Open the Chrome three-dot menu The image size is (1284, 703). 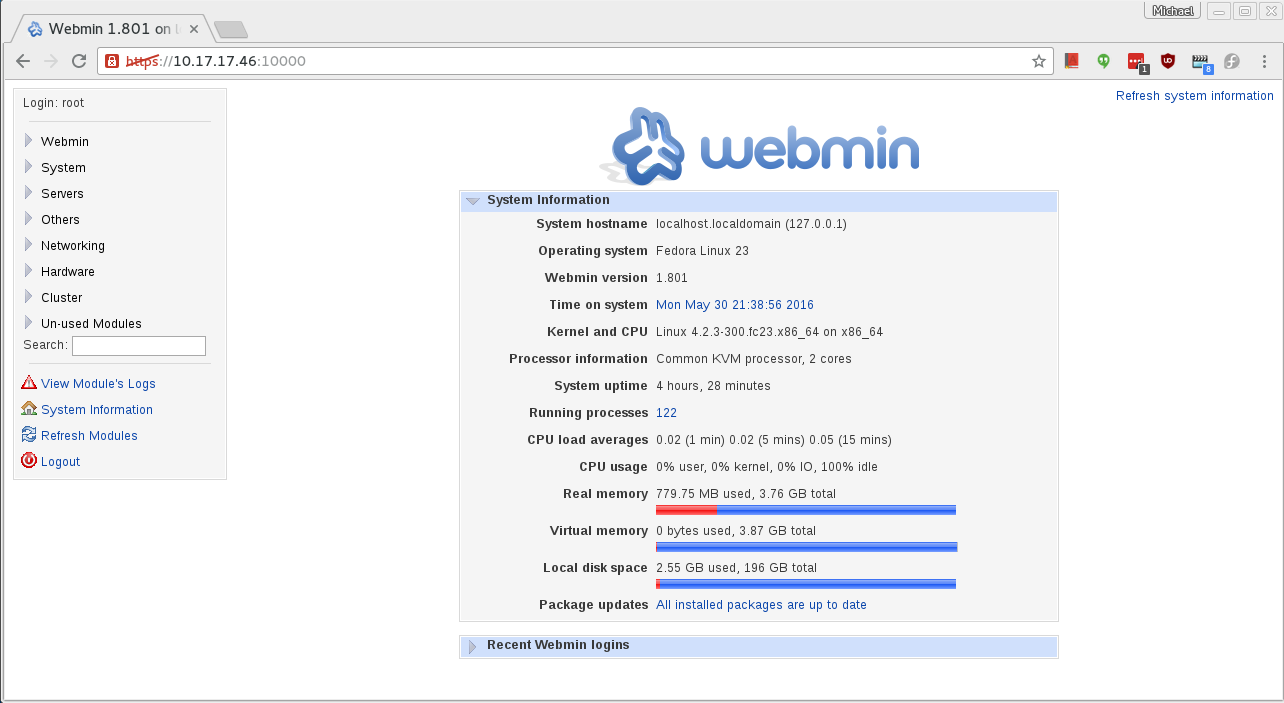tap(1264, 61)
